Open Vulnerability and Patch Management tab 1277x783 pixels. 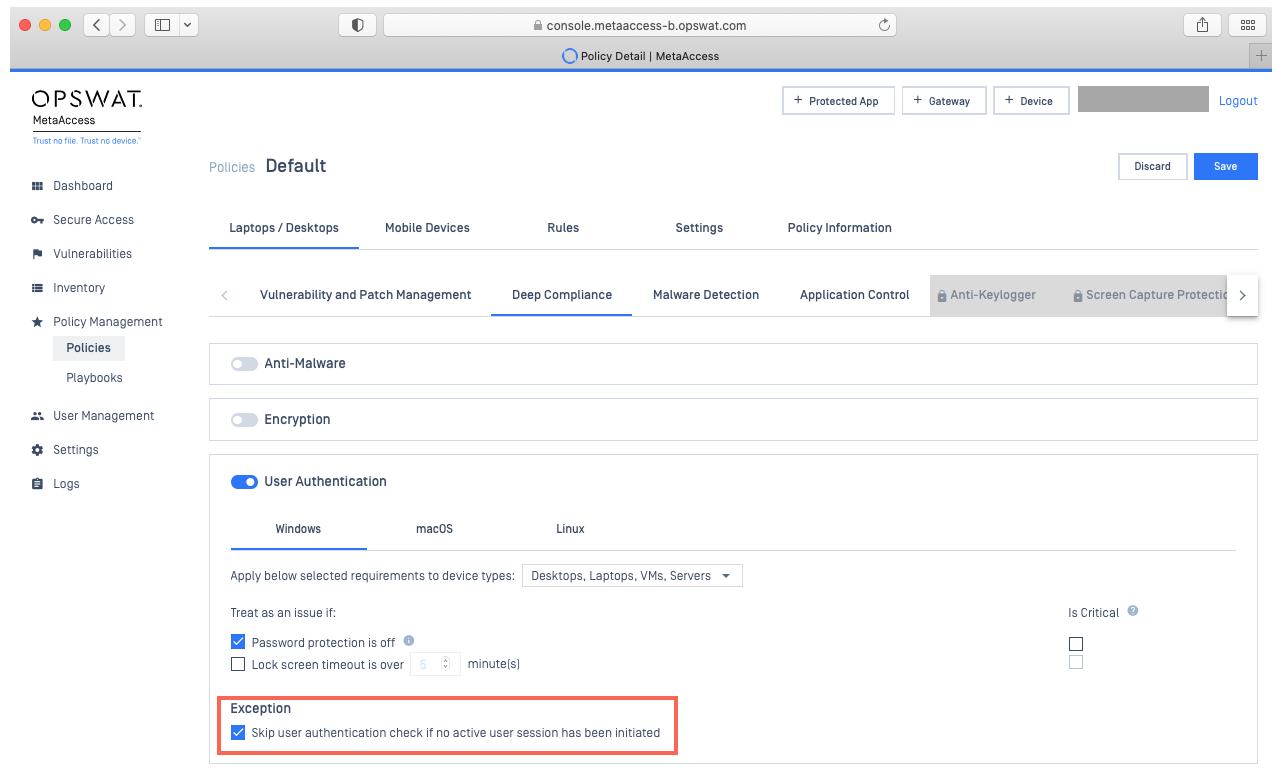pos(365,295)
